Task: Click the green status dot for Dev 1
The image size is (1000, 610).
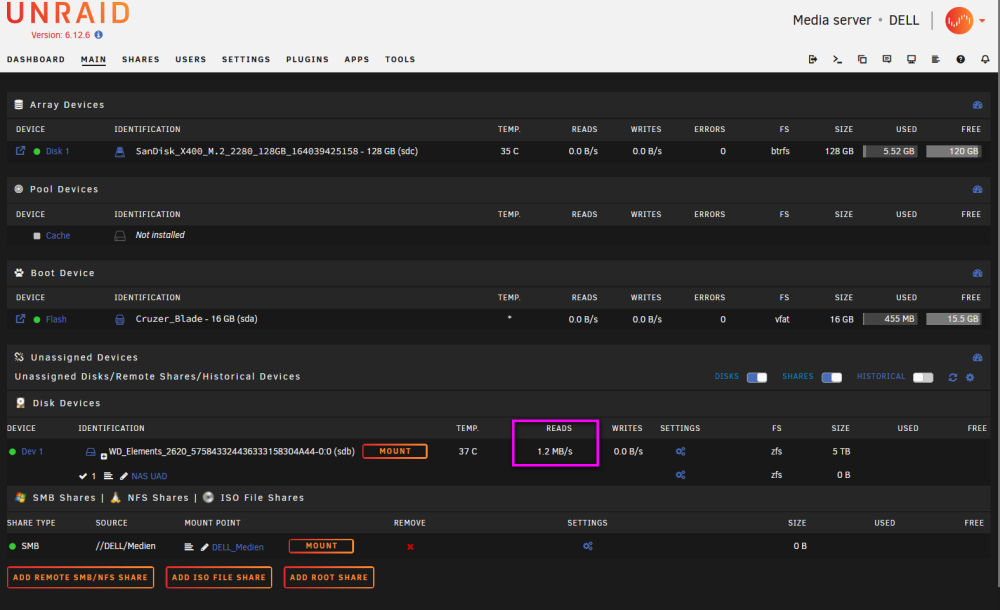Action: pyautogui.click(x=12, y=452)
